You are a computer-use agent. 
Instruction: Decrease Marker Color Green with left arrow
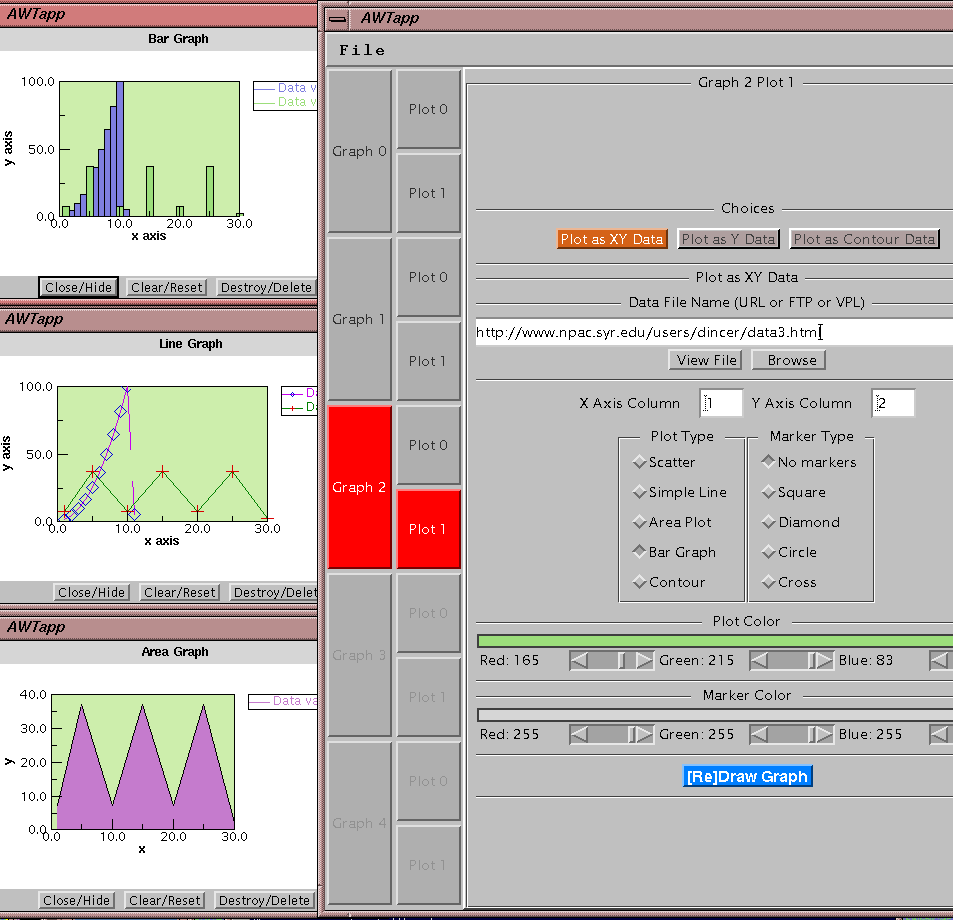click(759, 734)
